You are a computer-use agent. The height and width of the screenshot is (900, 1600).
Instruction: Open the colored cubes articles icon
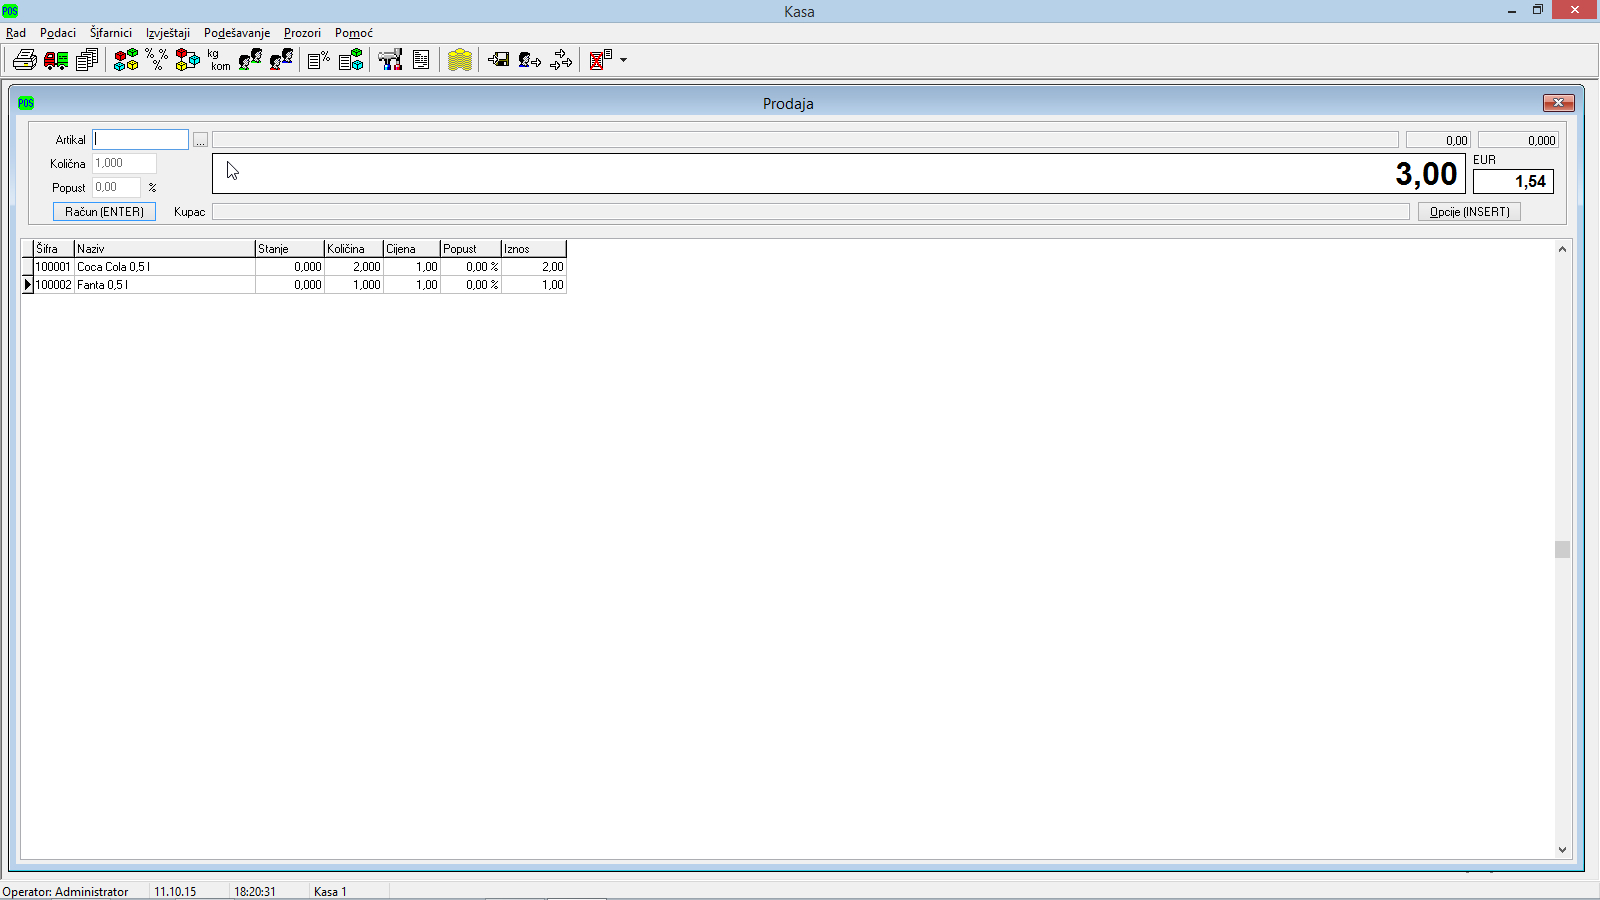point(126,60)
